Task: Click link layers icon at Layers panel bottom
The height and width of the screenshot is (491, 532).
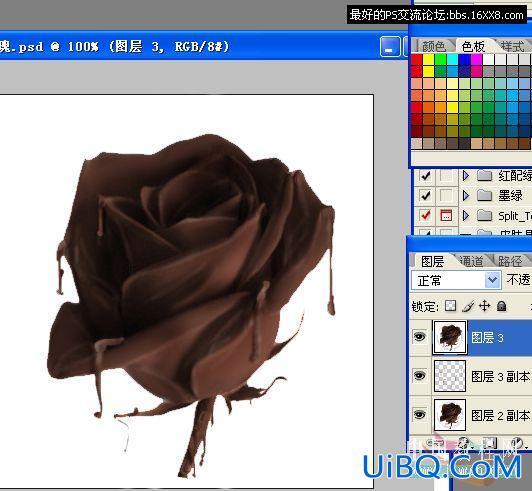Action: [x=435, y=443]
